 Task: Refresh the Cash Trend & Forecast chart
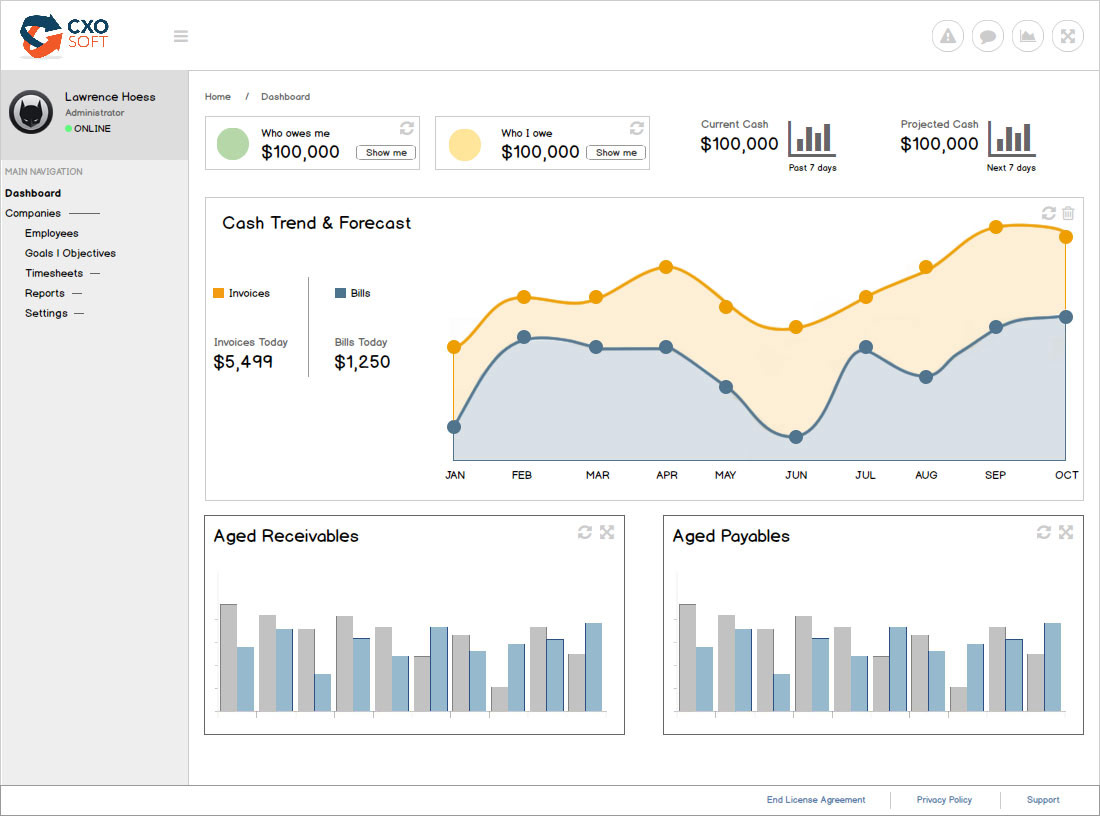tap(1048, 213)
